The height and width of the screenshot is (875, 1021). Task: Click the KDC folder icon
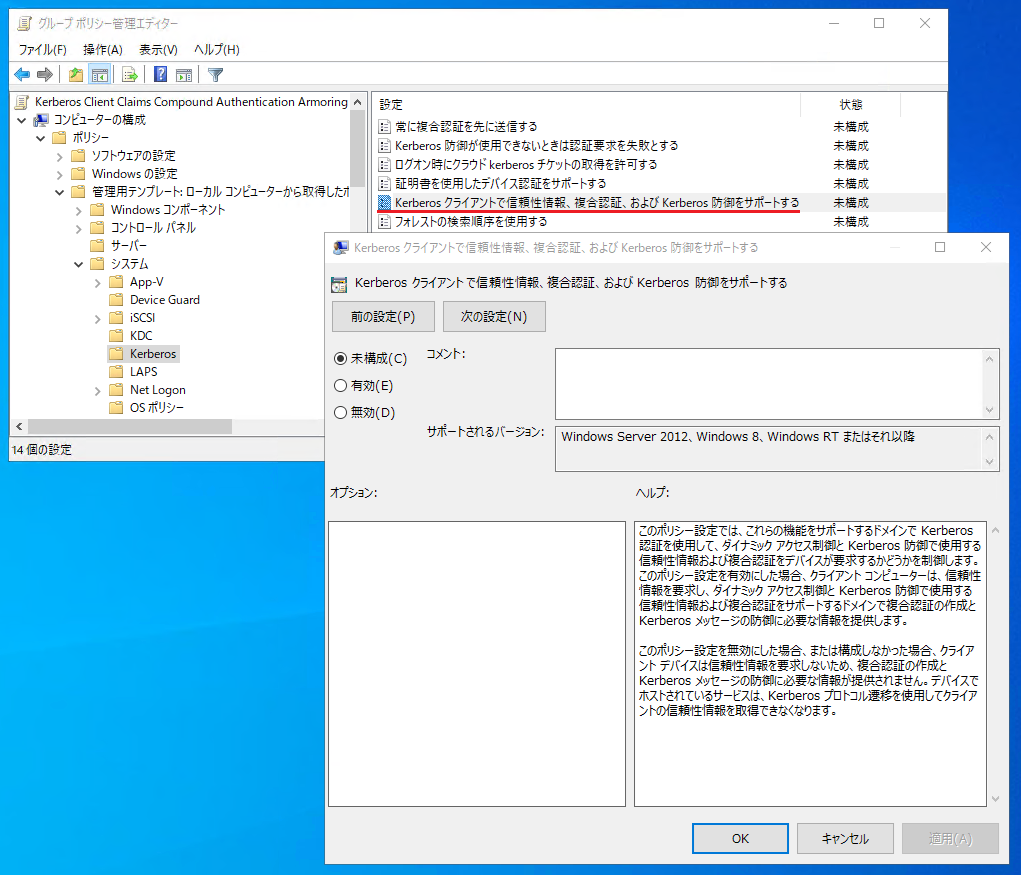click(116, 335)
